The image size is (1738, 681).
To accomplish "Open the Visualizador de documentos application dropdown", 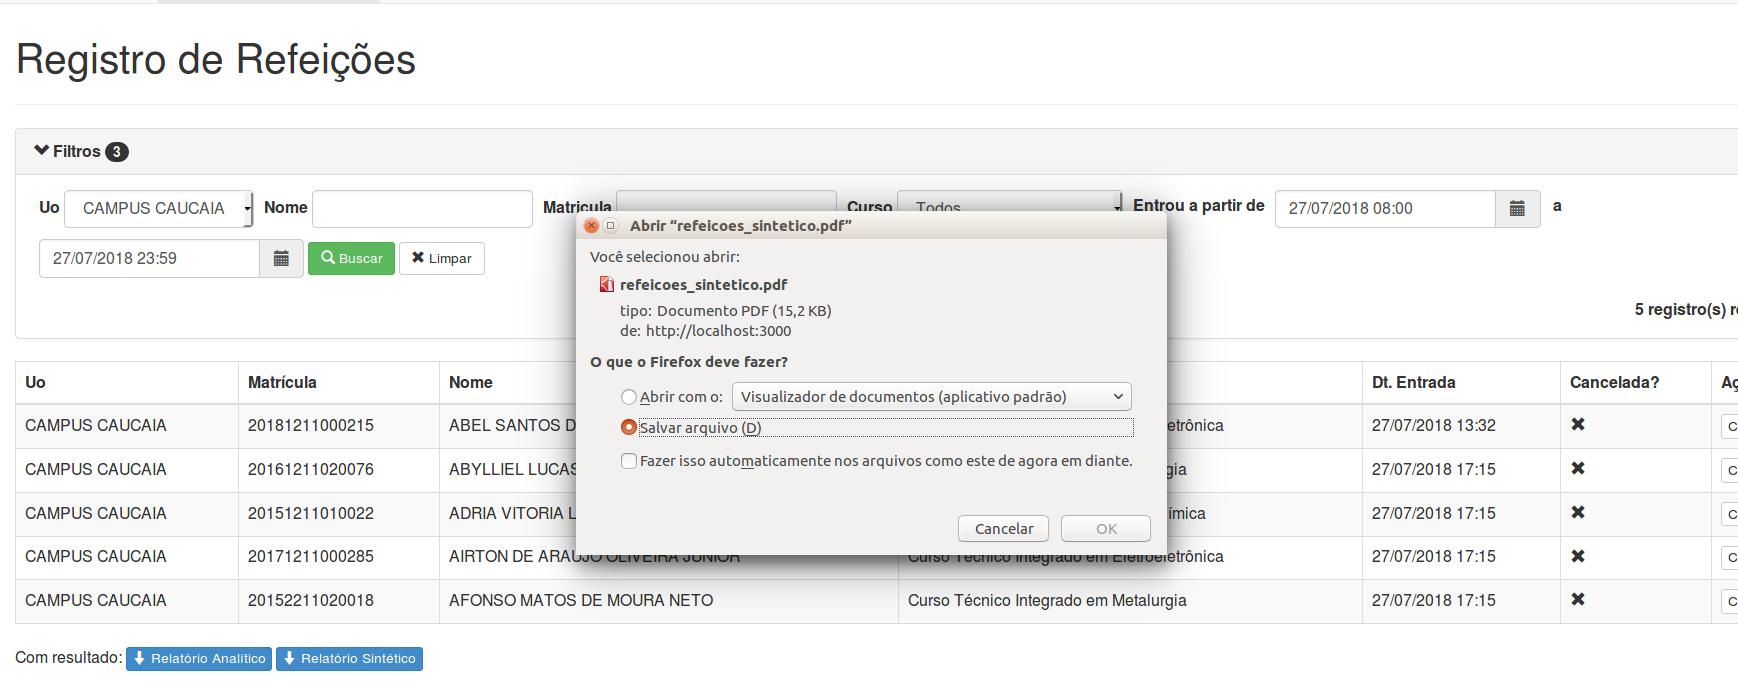I will tap(932, 397).
